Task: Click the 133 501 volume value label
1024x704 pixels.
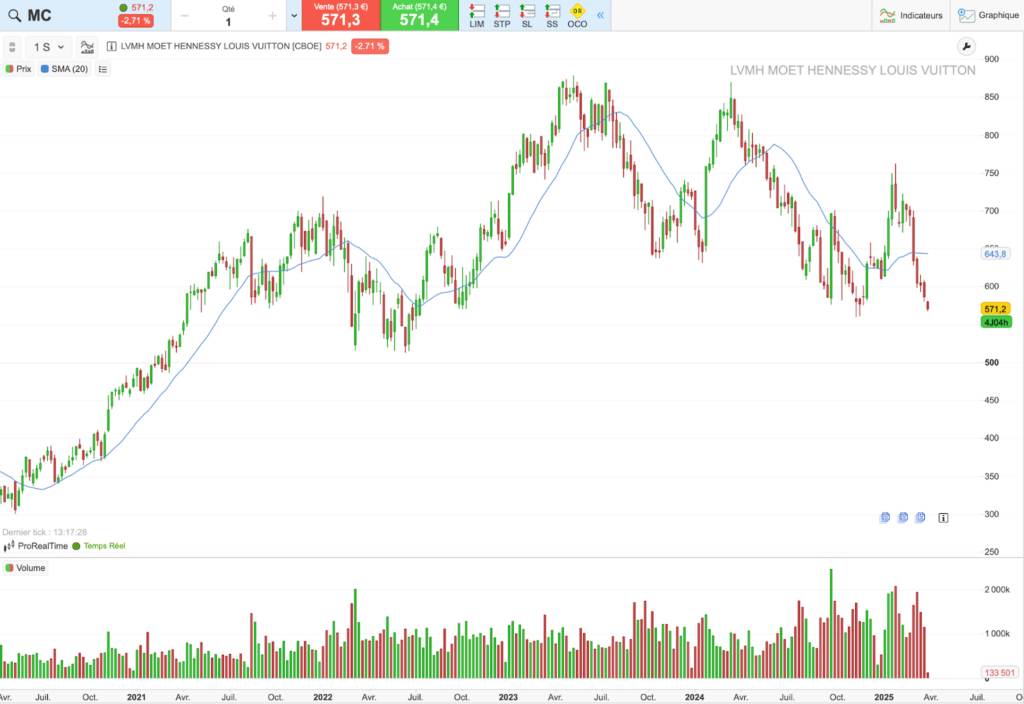Action: click(x=1000, y=672)
